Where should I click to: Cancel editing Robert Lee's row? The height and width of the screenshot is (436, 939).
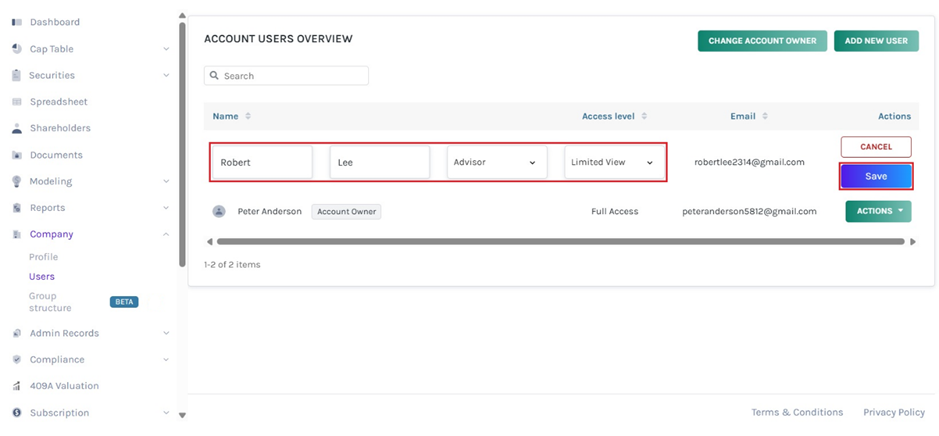pos(876,147)
